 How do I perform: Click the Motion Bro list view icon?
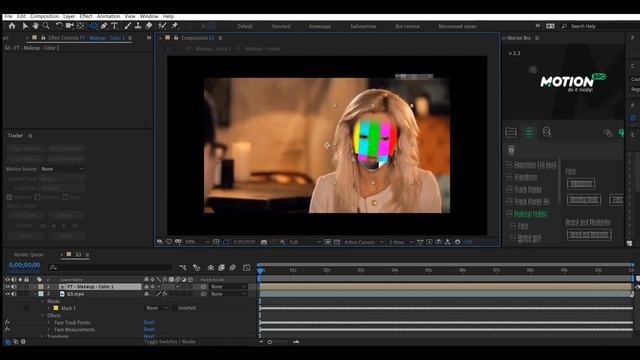coord(529,132)
